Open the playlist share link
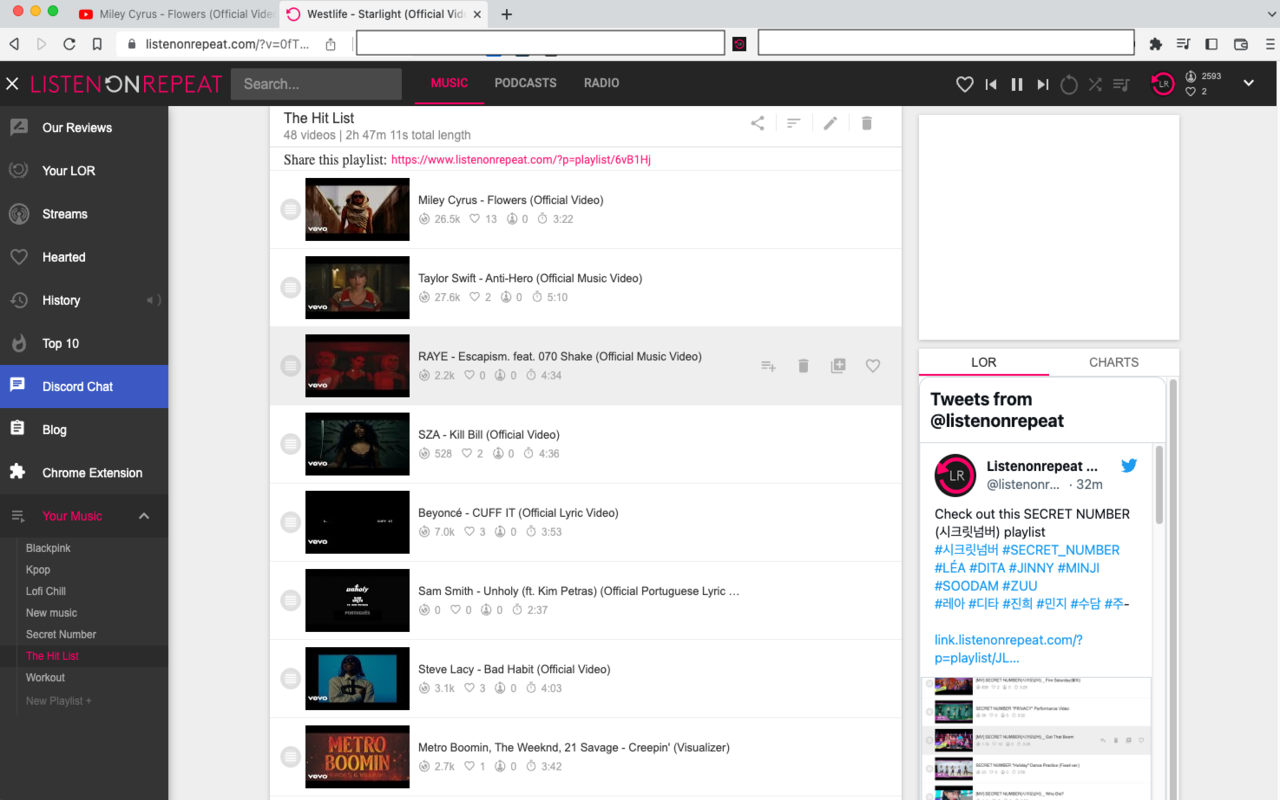Screen dimensions: 1280x800 pyautogui.click(x=520, y=158)
